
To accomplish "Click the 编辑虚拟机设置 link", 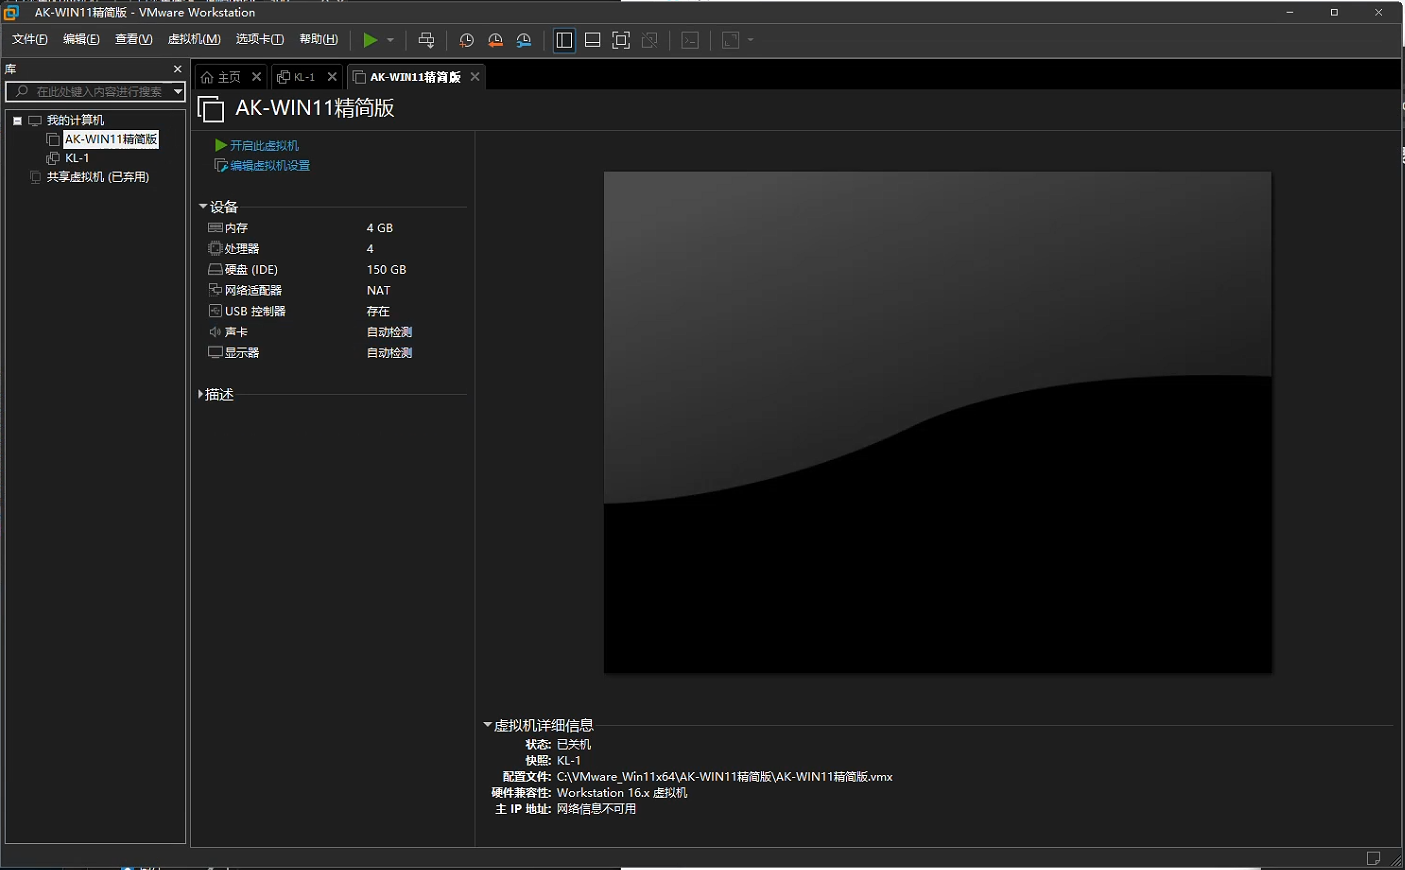I will click(x=270, y=166).
